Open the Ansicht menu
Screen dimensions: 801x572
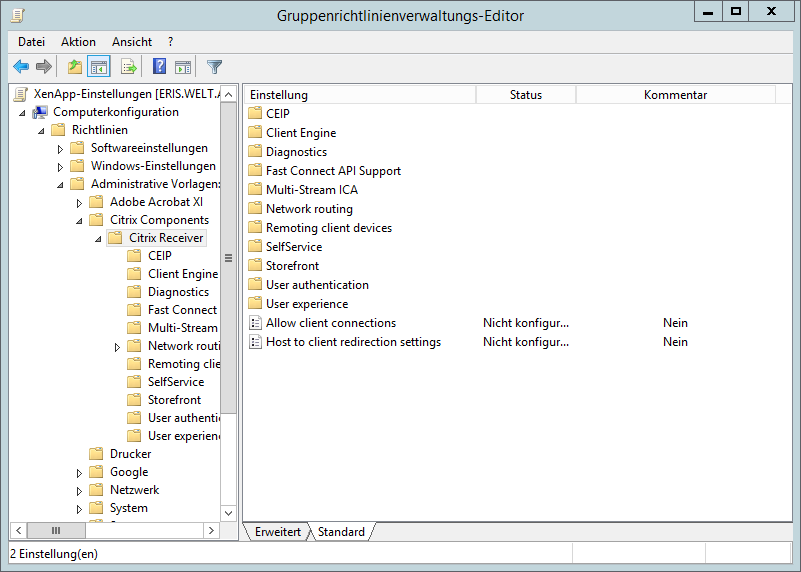(x=132, y=42)
